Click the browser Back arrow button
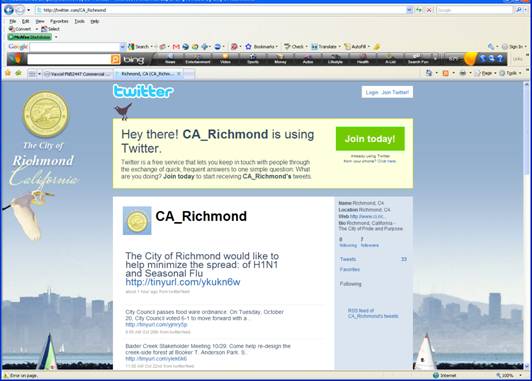The image size is (532, 381). [x=9, y=10]
